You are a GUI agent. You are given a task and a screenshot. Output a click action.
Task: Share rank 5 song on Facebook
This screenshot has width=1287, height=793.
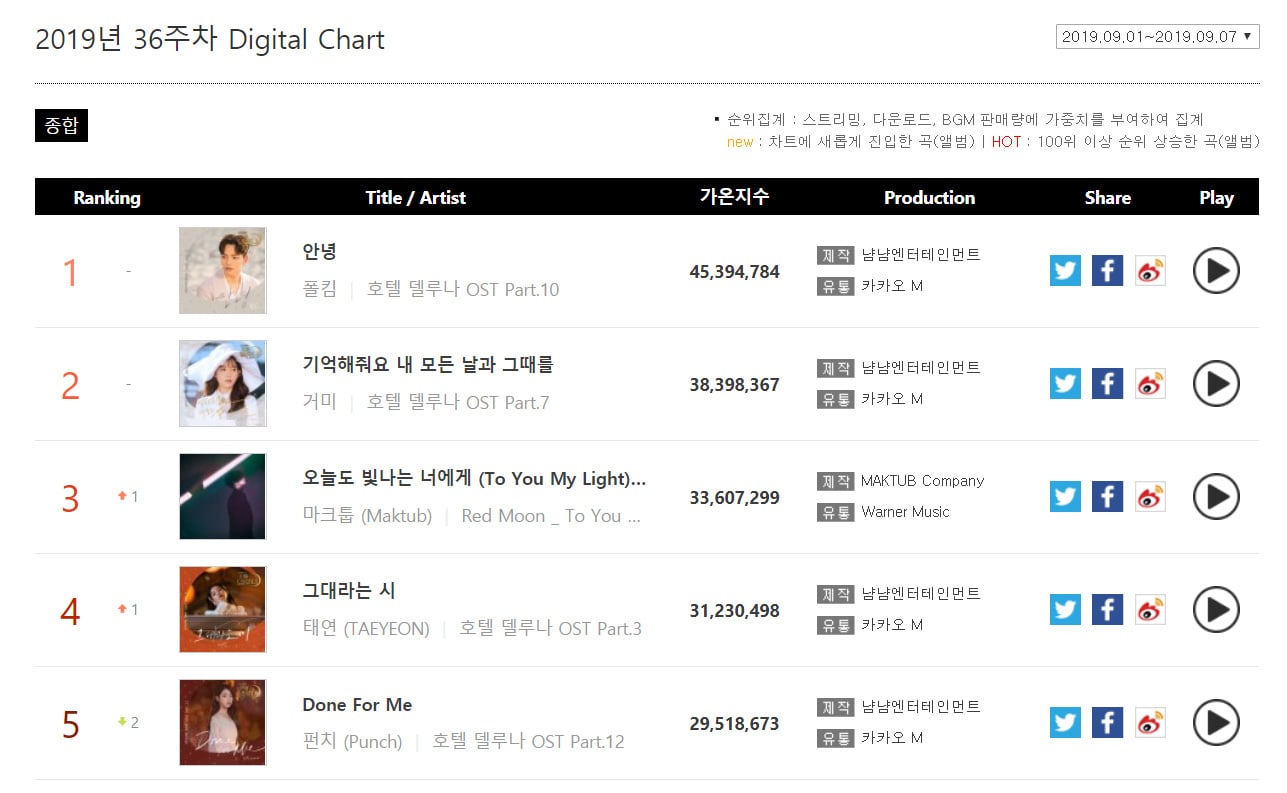1107,723
